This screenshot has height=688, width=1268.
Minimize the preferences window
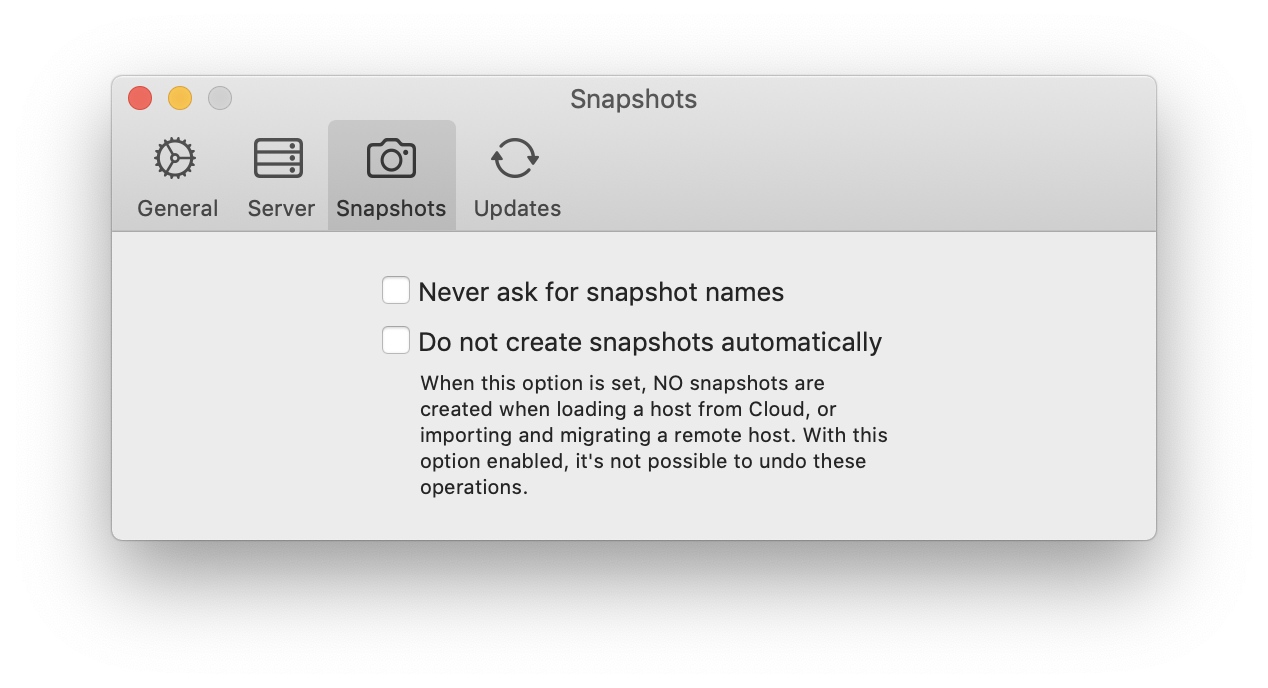(x=180, y=98)
